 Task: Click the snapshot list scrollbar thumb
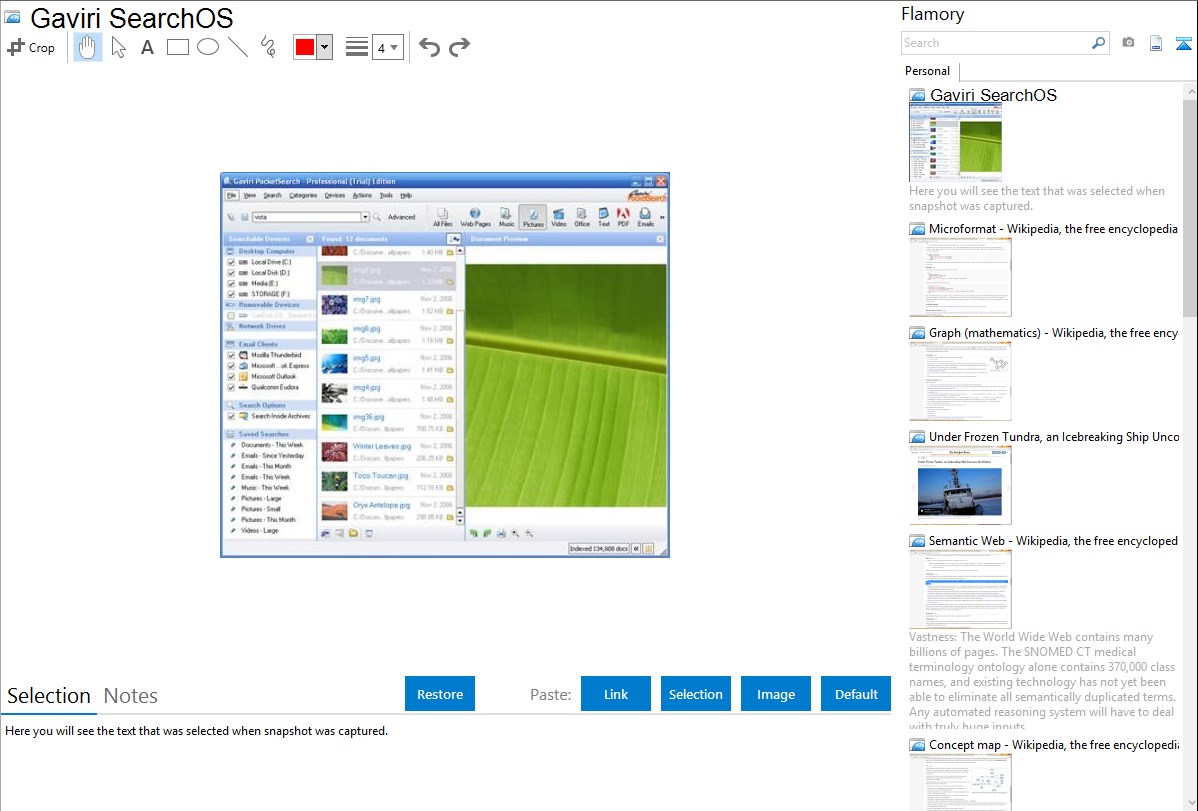coord(1190,207)
